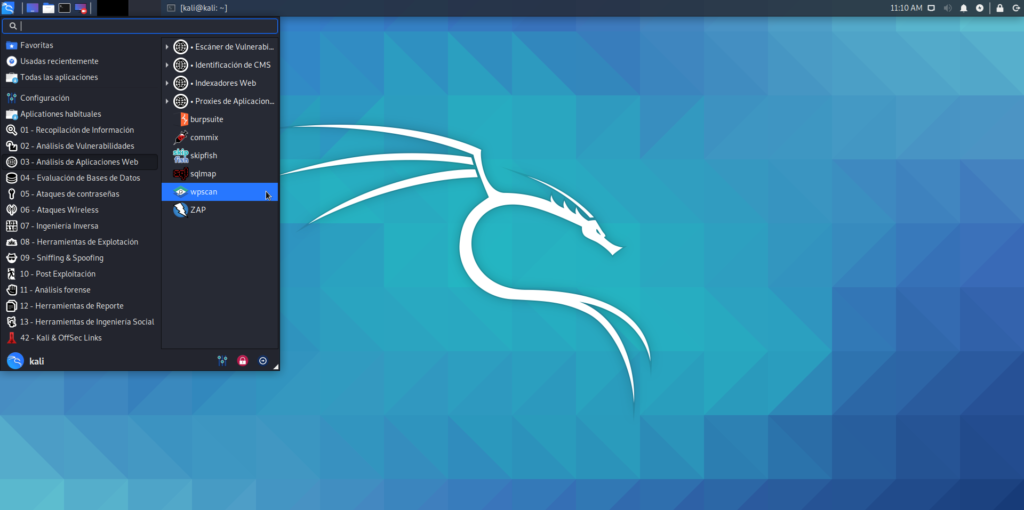The width and height of the screenshot is (1024, 510).
Task: Open the Favoritas menu category
Action: point(36,45)
